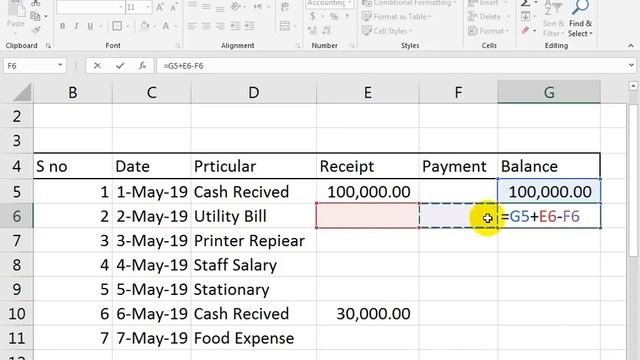
Task: Select row 6 header
Action: (16, 216)
